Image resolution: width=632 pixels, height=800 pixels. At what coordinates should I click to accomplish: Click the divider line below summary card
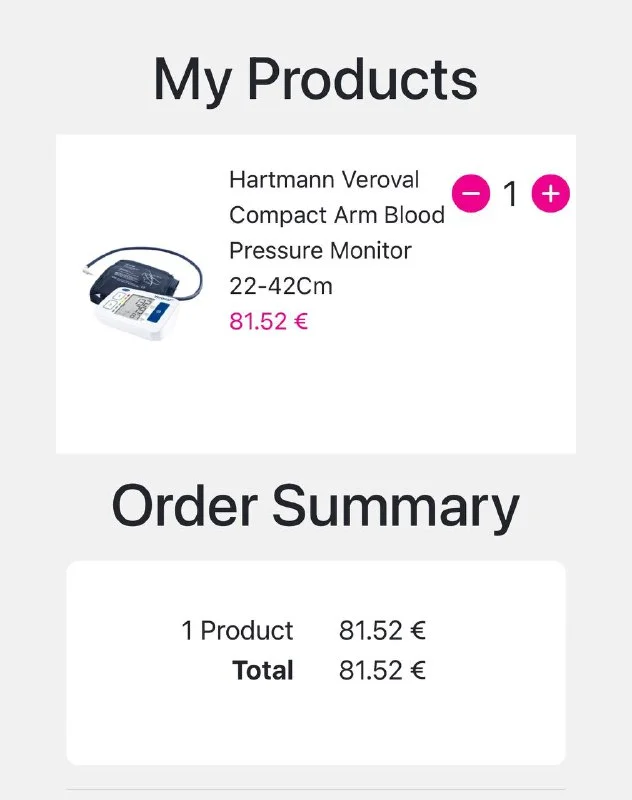pos(315,789)
